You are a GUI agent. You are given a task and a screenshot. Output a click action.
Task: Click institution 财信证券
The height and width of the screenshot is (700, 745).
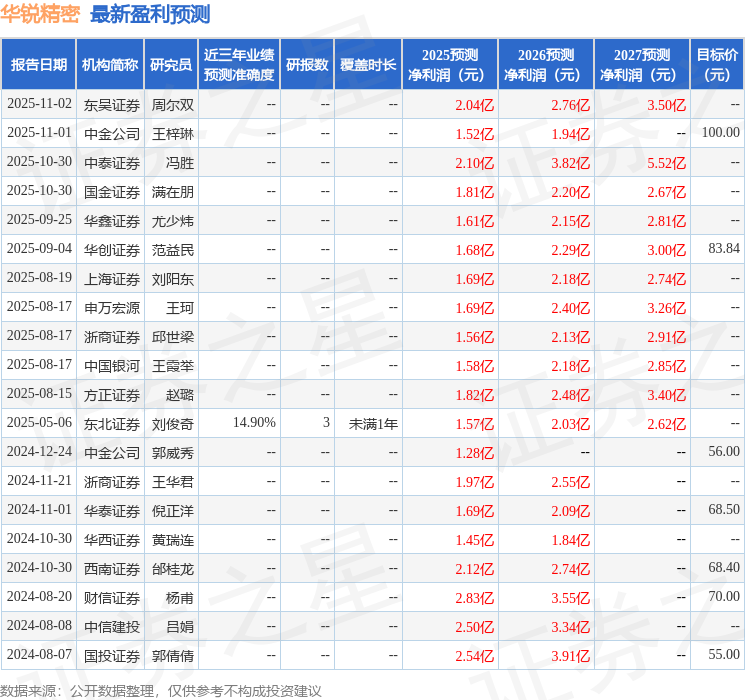pyautogui.click(x=112, y=598)
